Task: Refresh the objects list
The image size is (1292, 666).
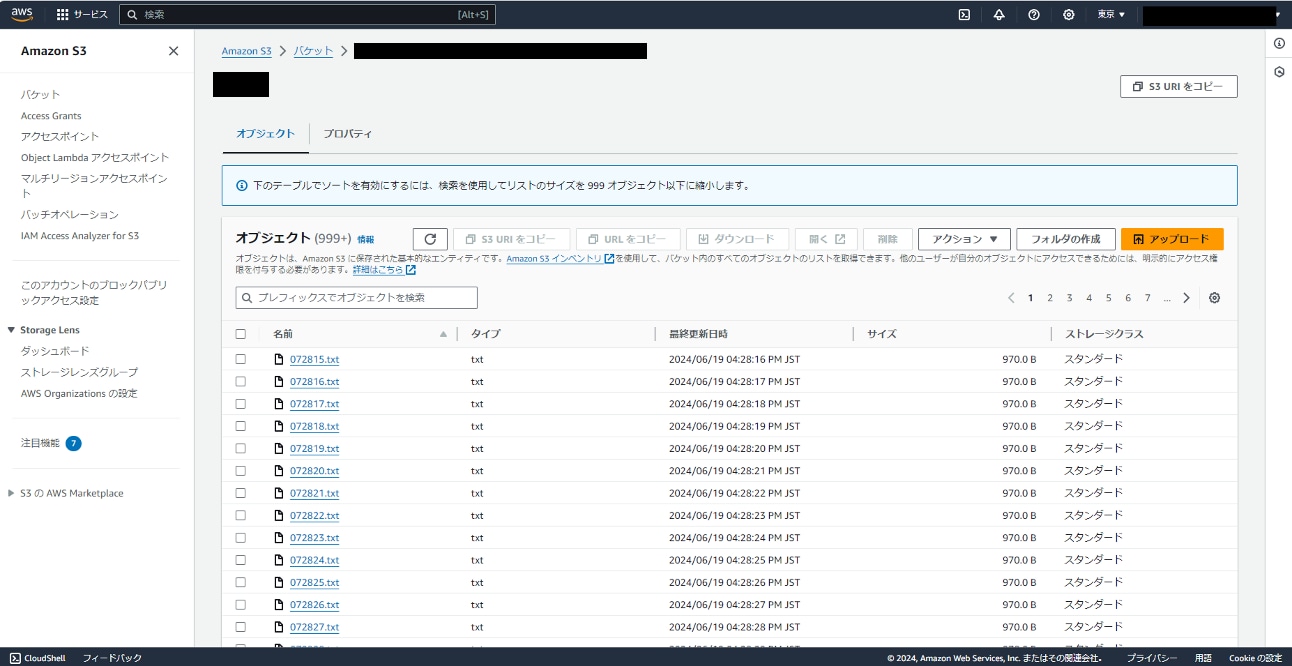Action: (430, 239)
